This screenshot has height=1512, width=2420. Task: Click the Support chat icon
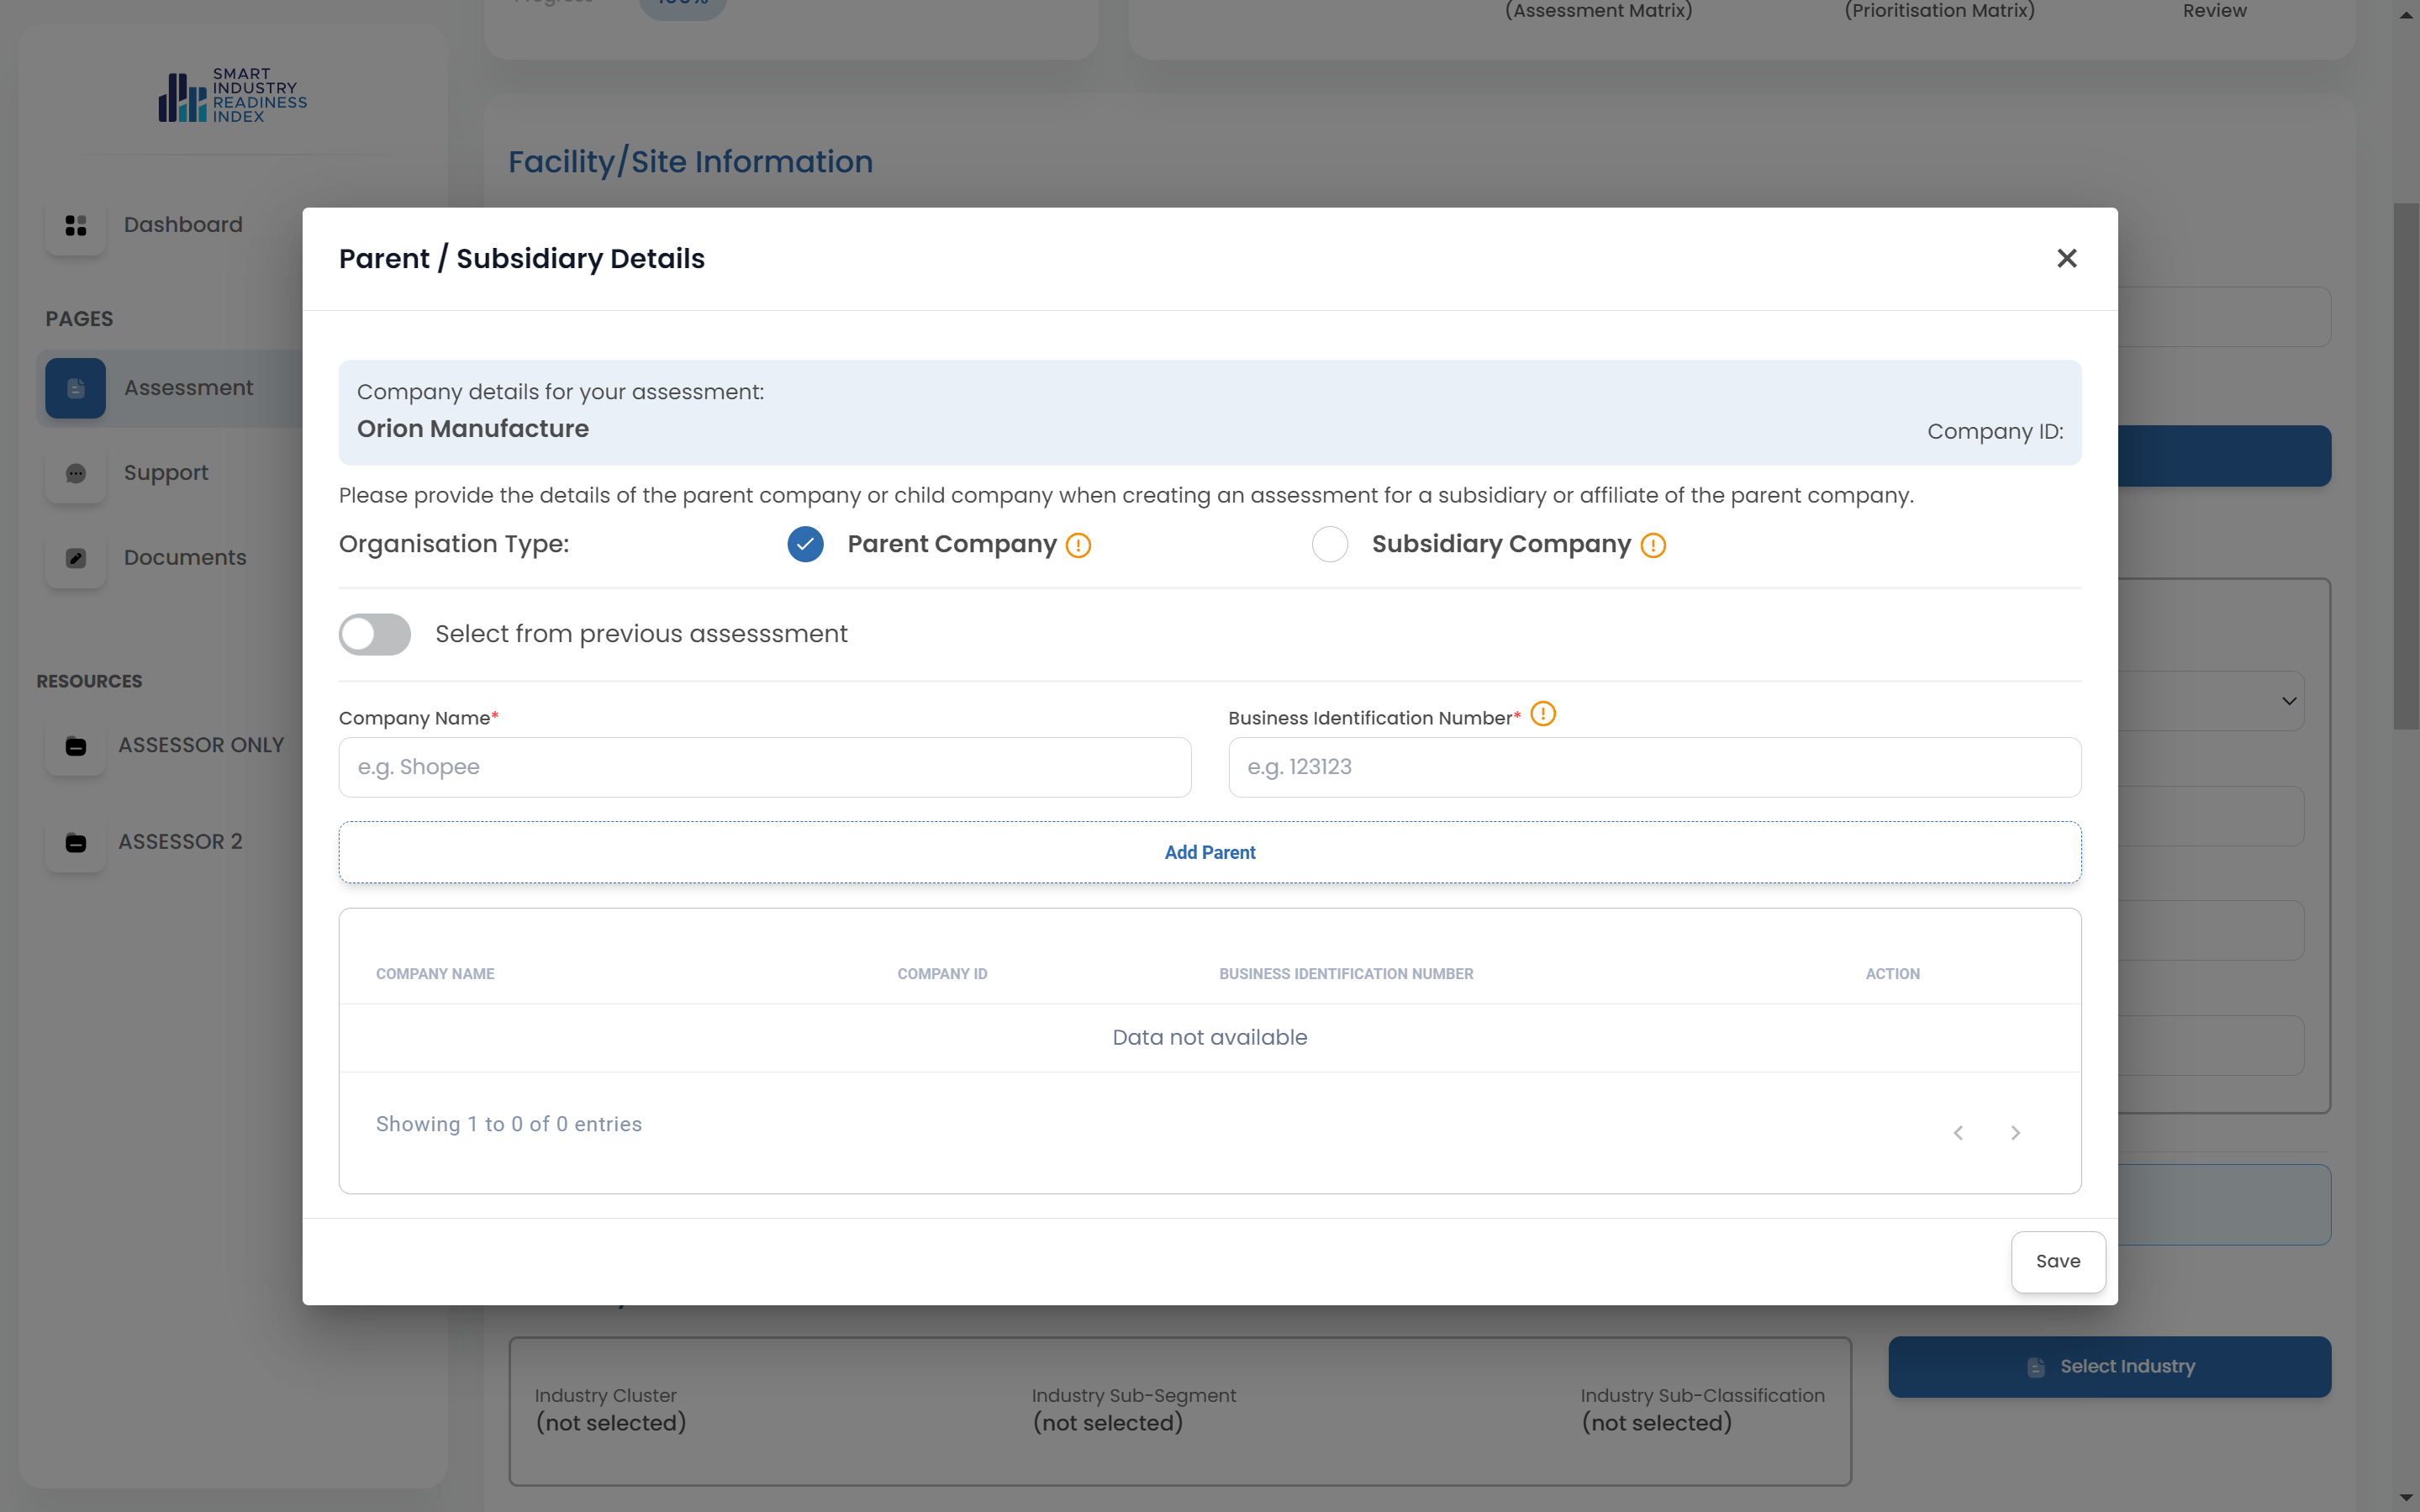75,473
